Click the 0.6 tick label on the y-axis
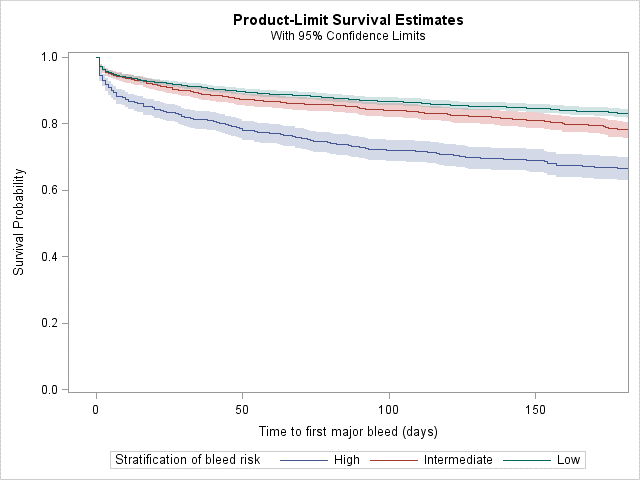640x480 pixels. (49, 190)
